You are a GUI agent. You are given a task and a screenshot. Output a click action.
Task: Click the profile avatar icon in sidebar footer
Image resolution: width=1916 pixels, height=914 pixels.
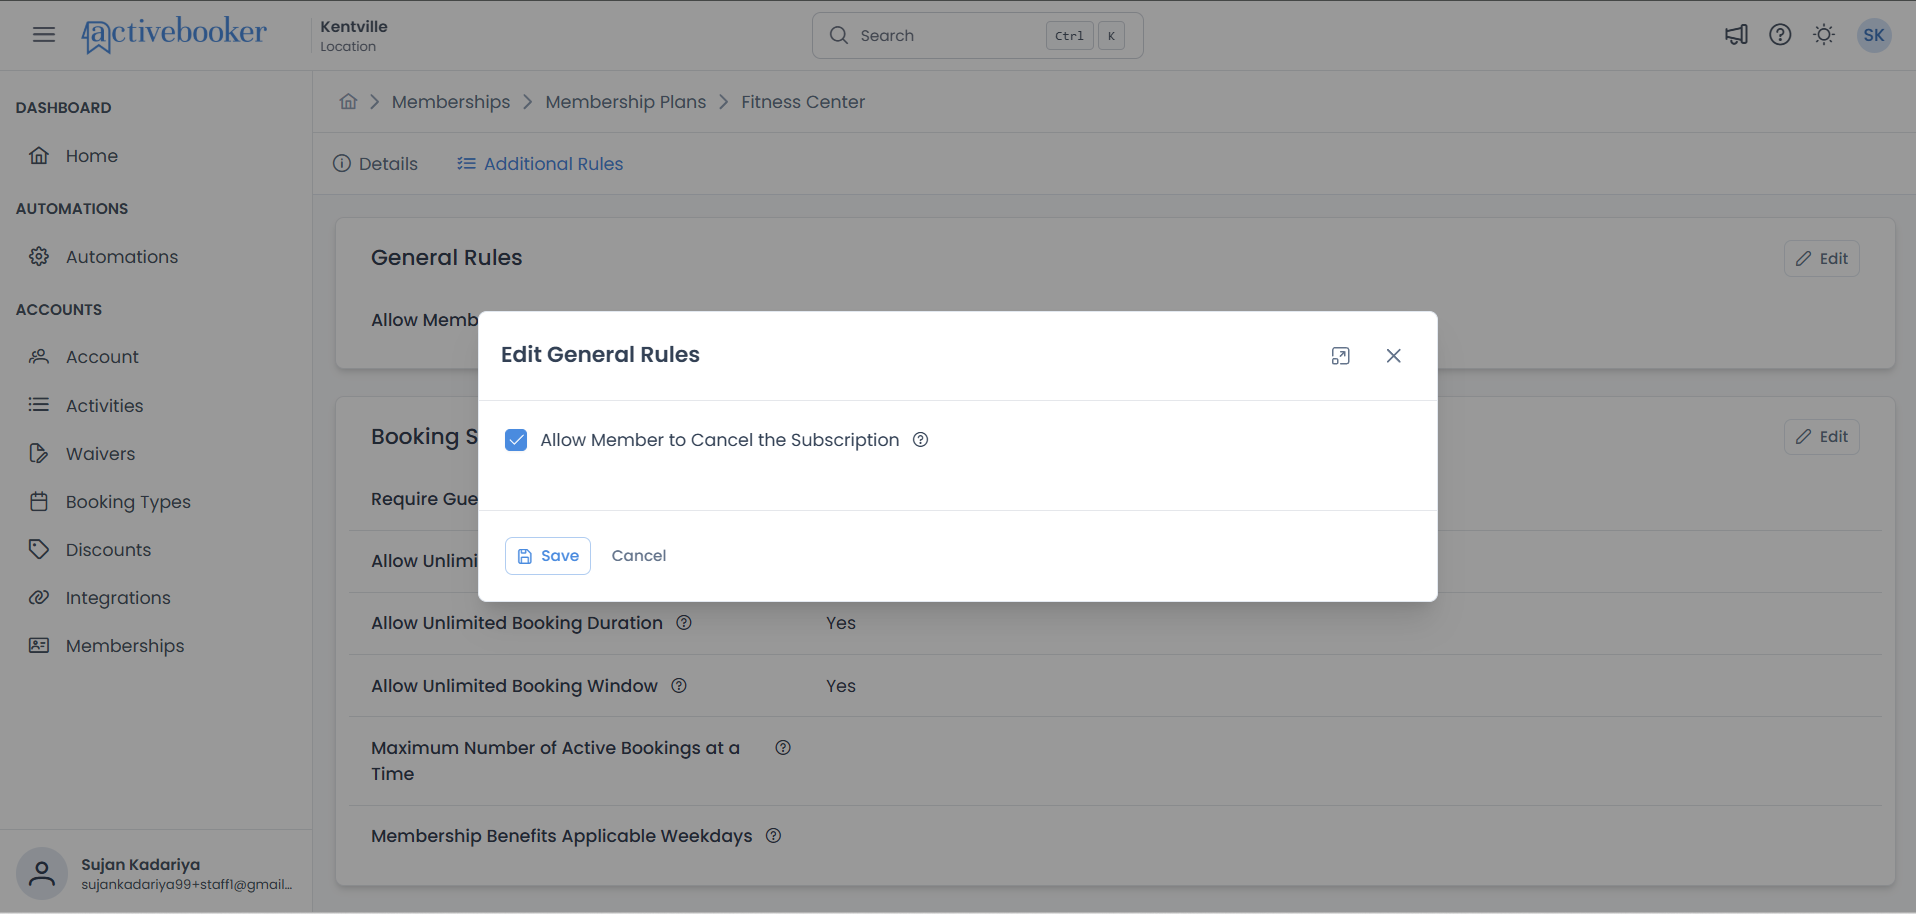pyautogui.click(x=42, y=873)
